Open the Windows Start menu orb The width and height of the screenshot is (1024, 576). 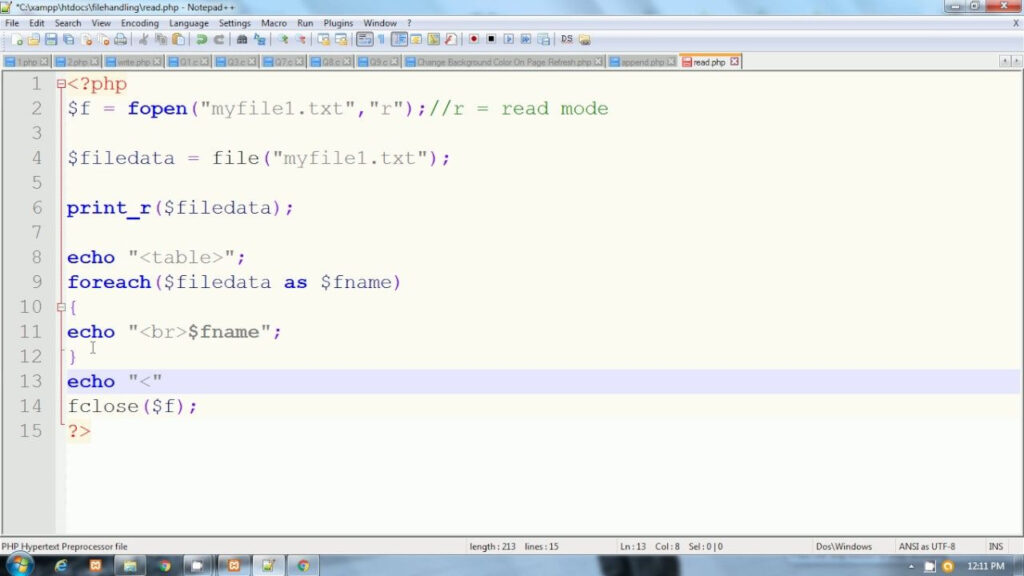18,565
